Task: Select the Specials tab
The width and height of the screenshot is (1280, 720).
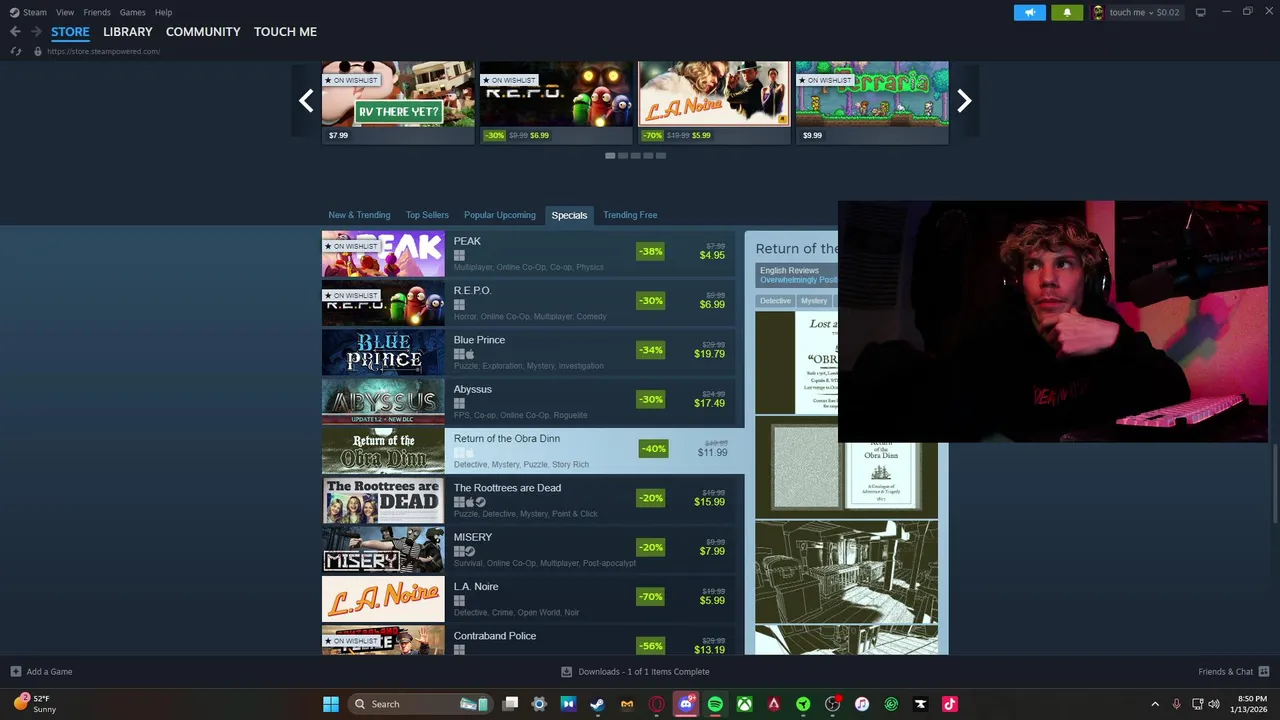Action: [x=569, y=215]
